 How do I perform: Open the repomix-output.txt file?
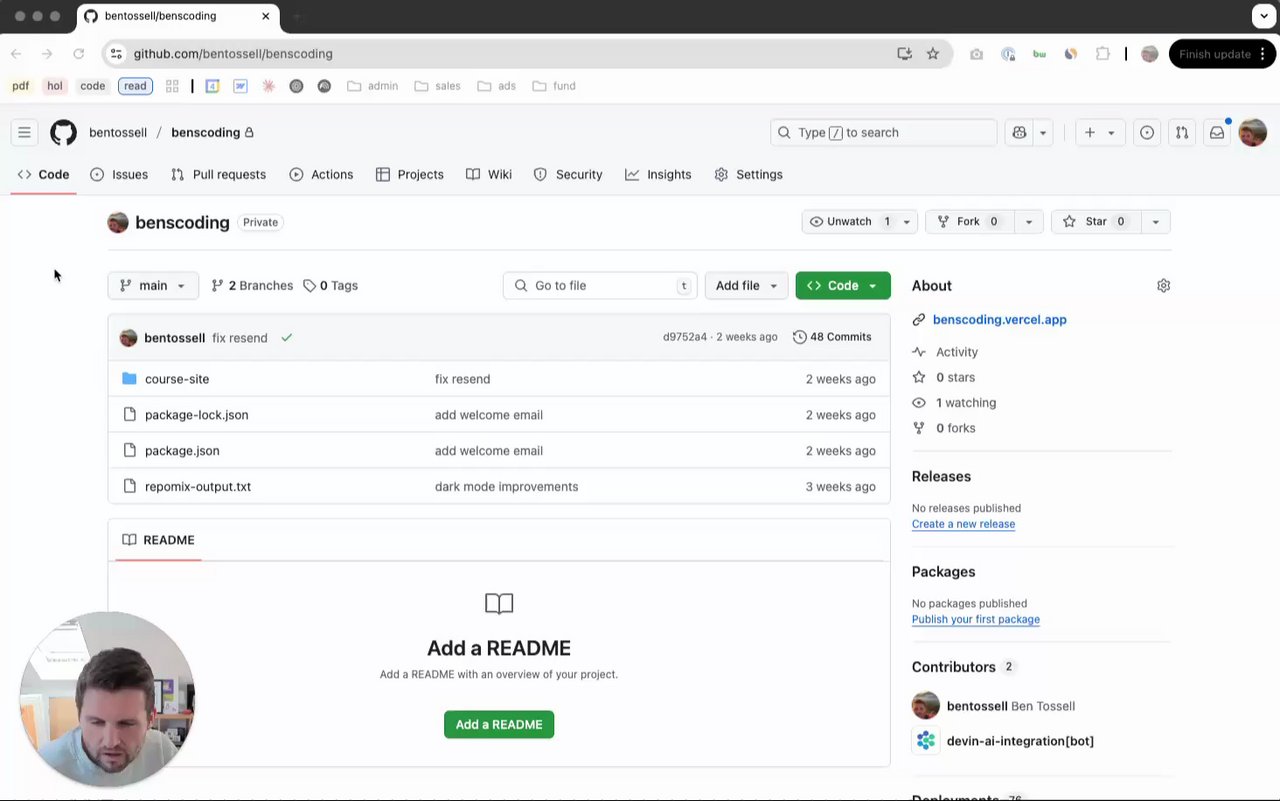[x=198, y=487]
